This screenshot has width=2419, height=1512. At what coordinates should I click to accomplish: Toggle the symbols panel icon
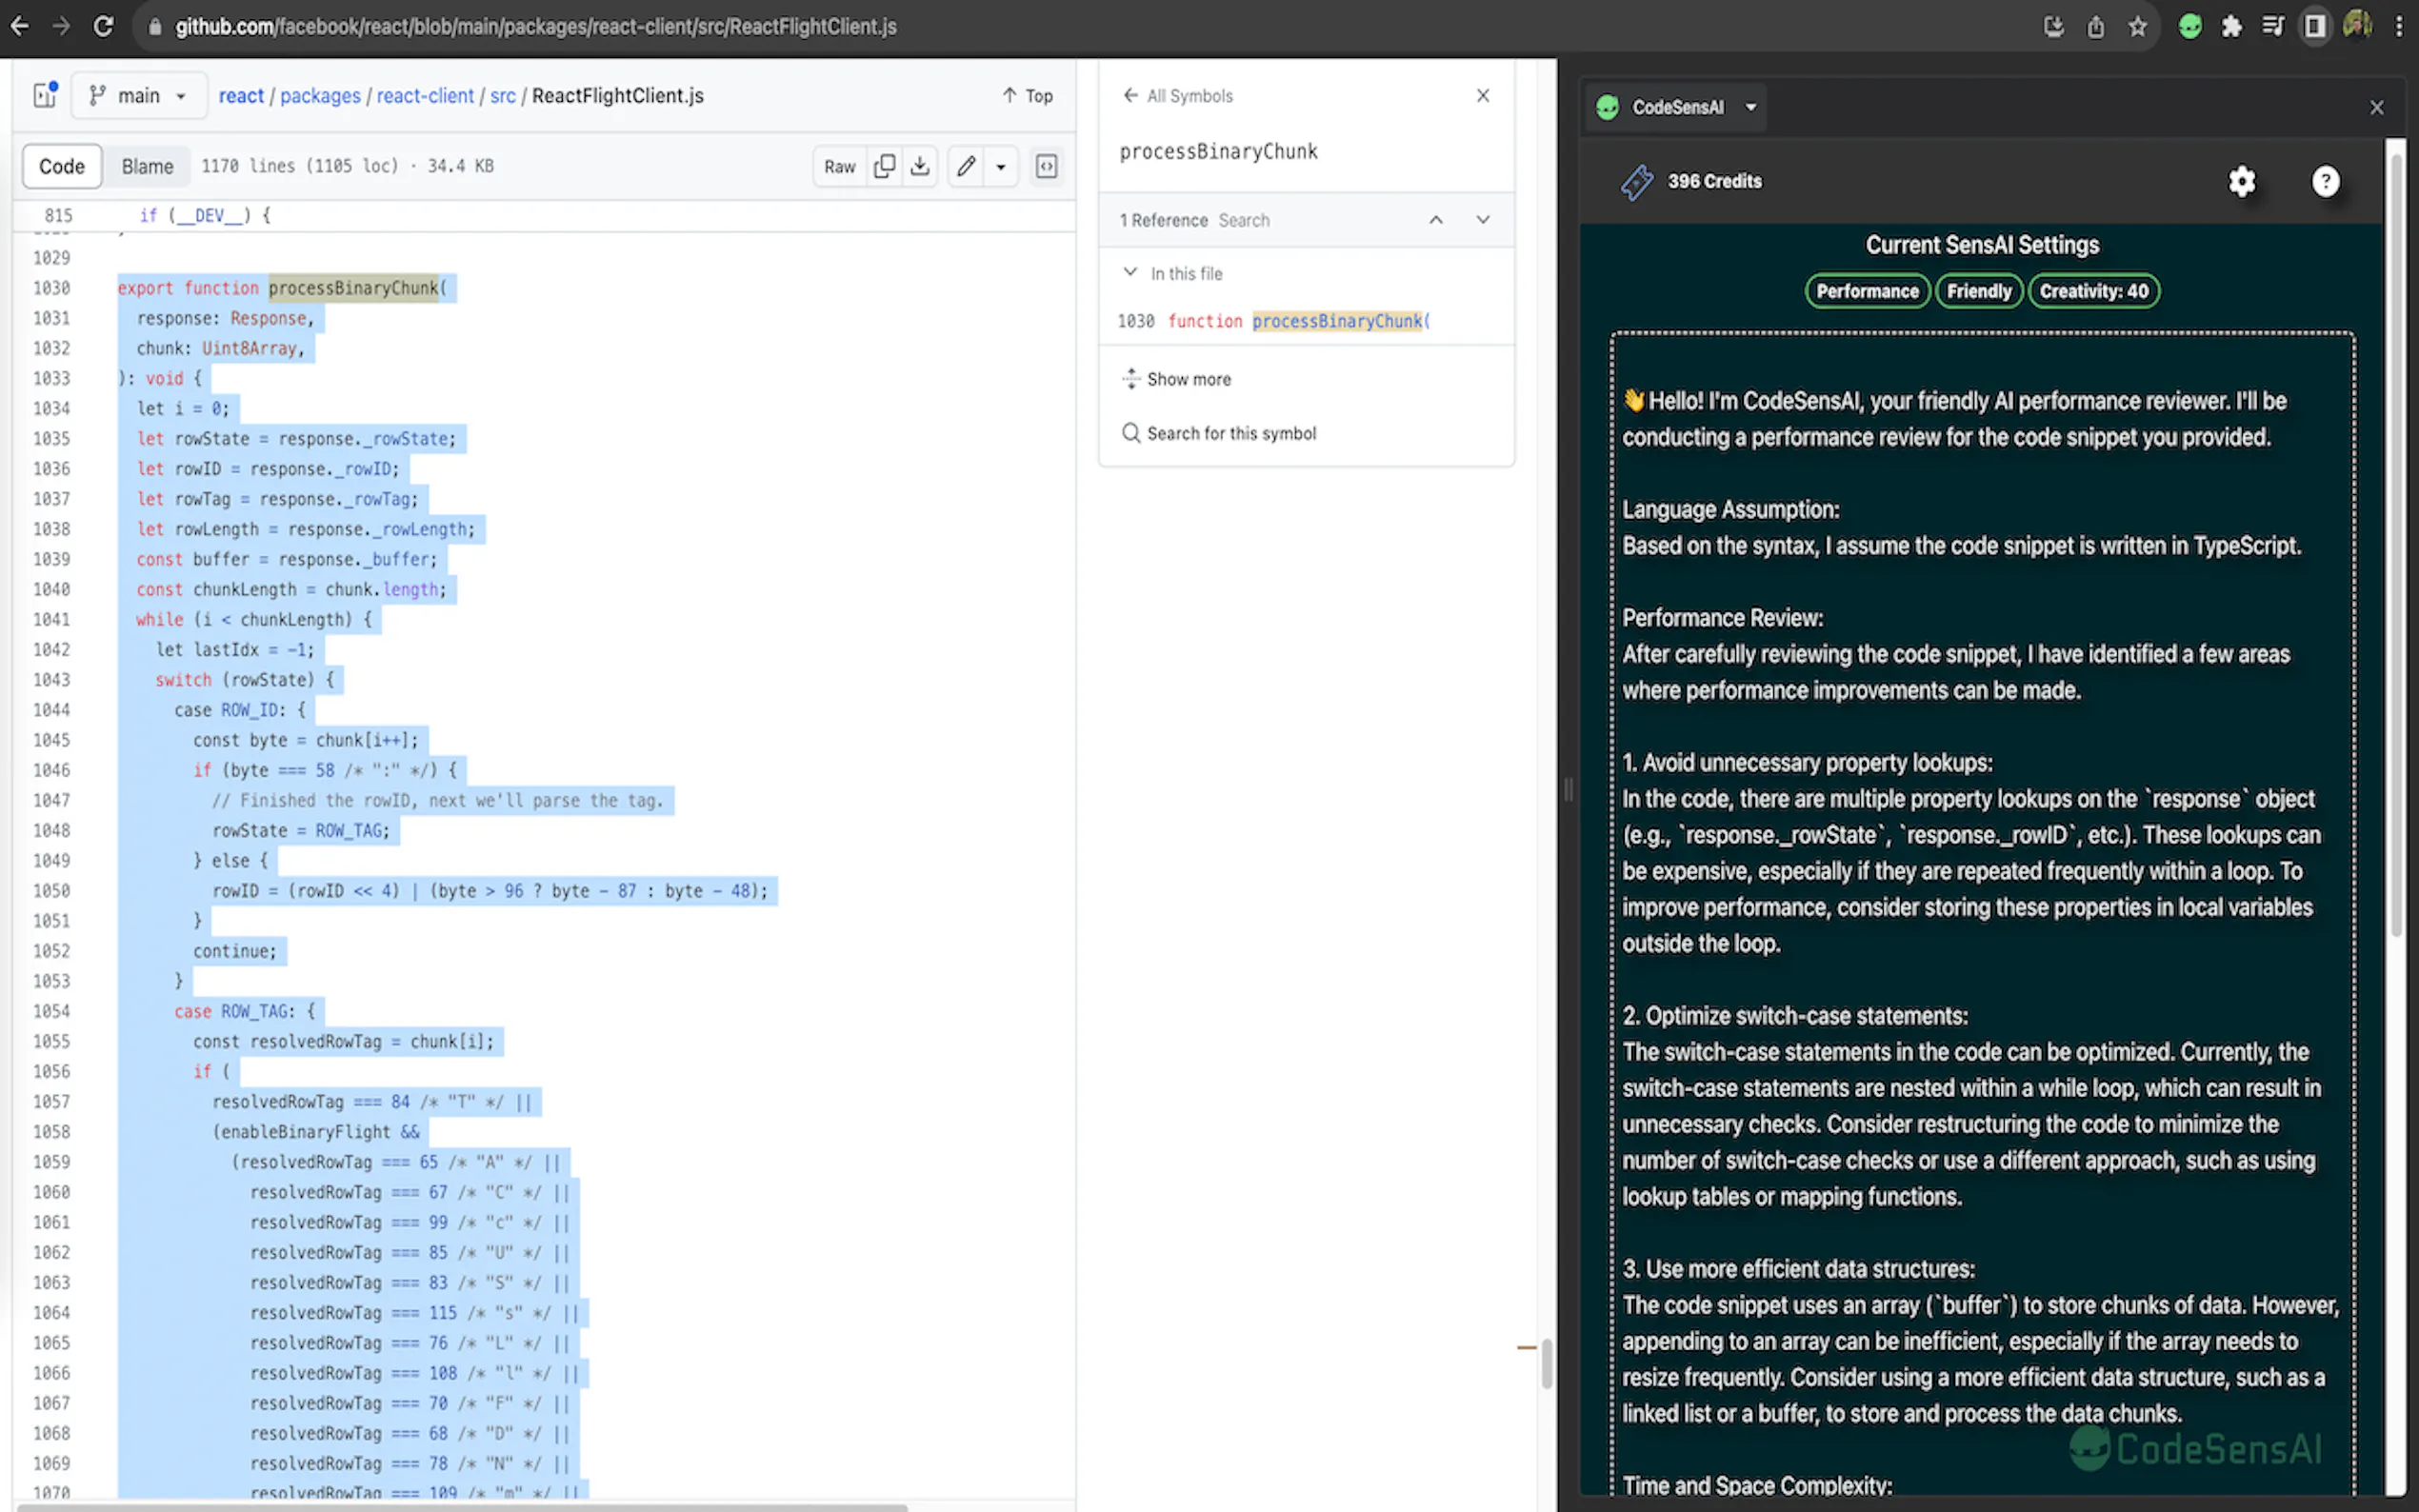point(1046,166)
